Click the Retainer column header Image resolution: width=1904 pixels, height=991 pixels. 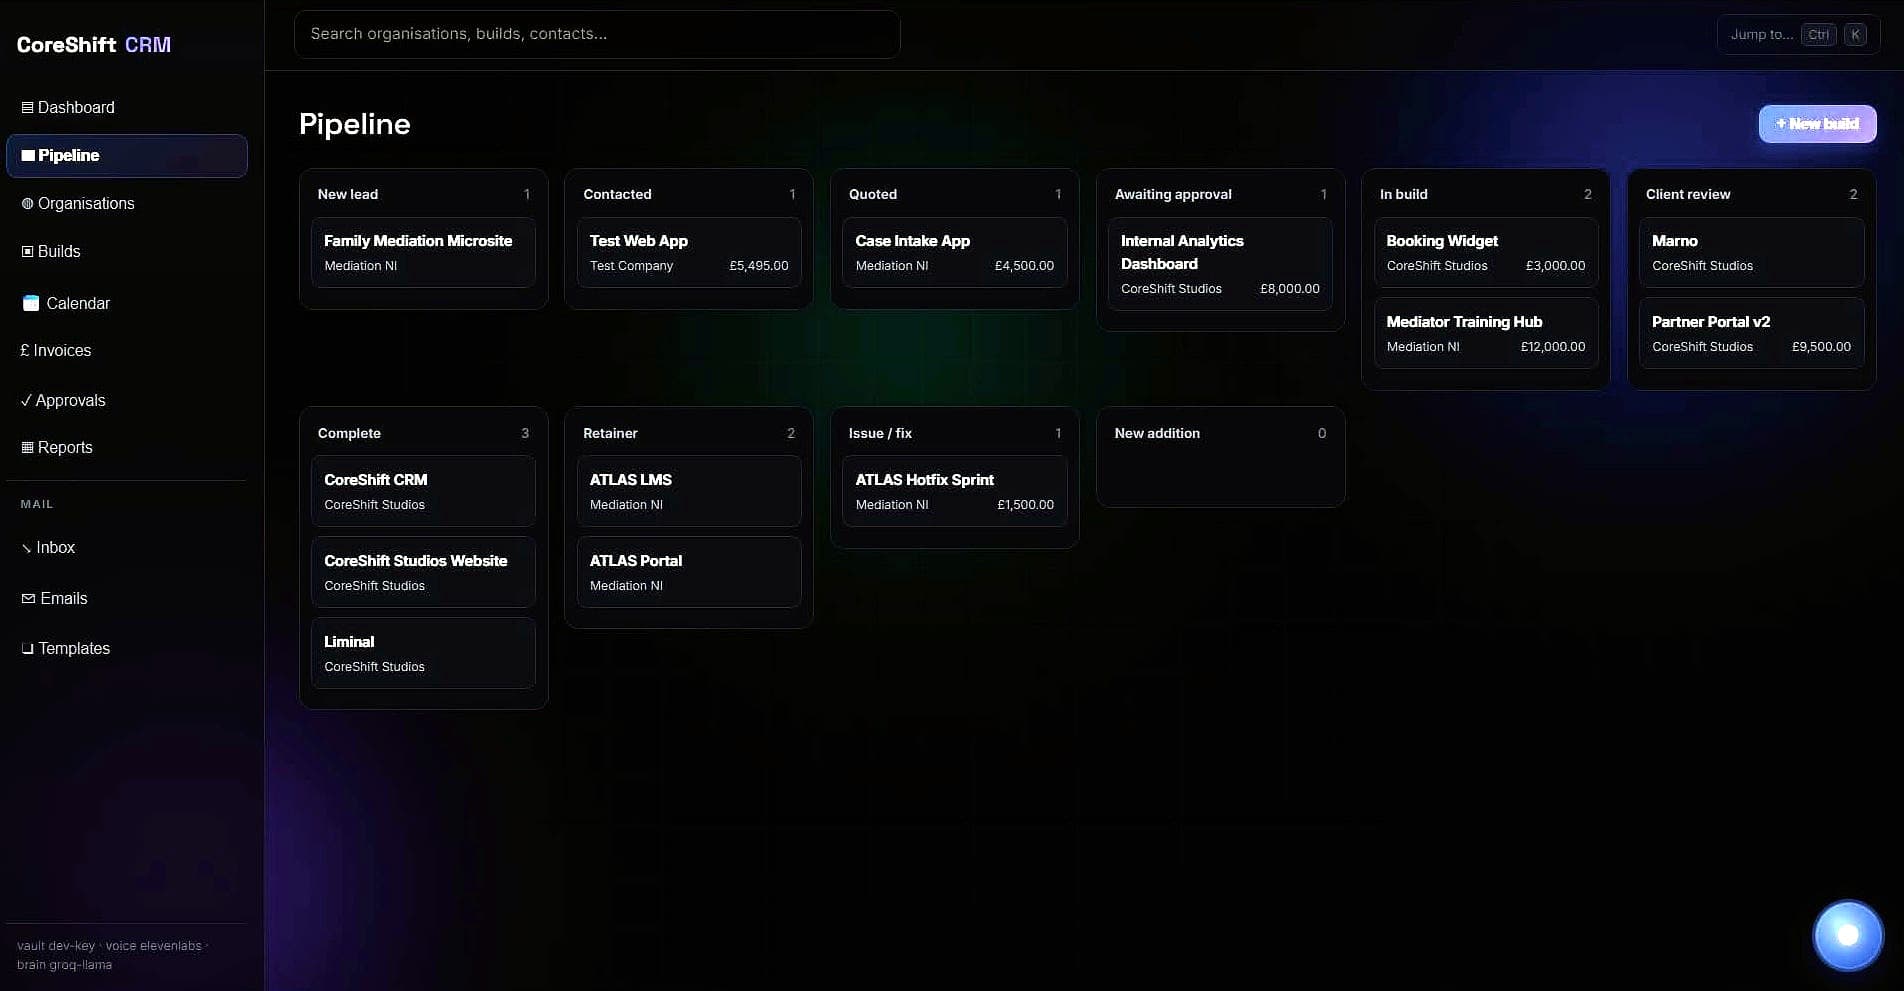coord(610,434)
